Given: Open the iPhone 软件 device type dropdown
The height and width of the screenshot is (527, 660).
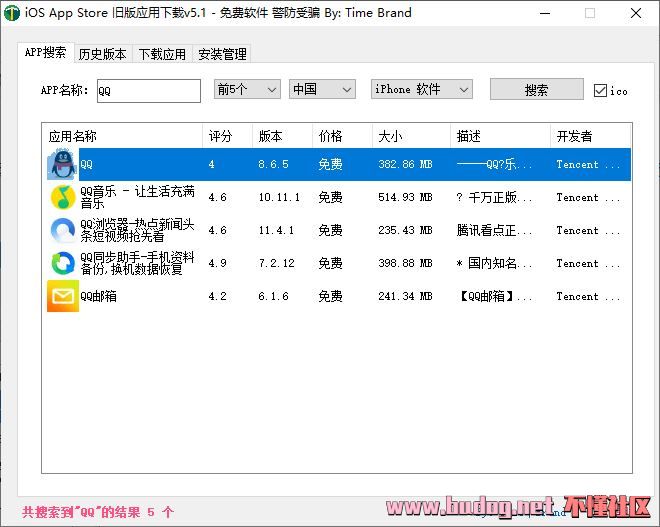Looking at the screenshot, I should 420,89.
